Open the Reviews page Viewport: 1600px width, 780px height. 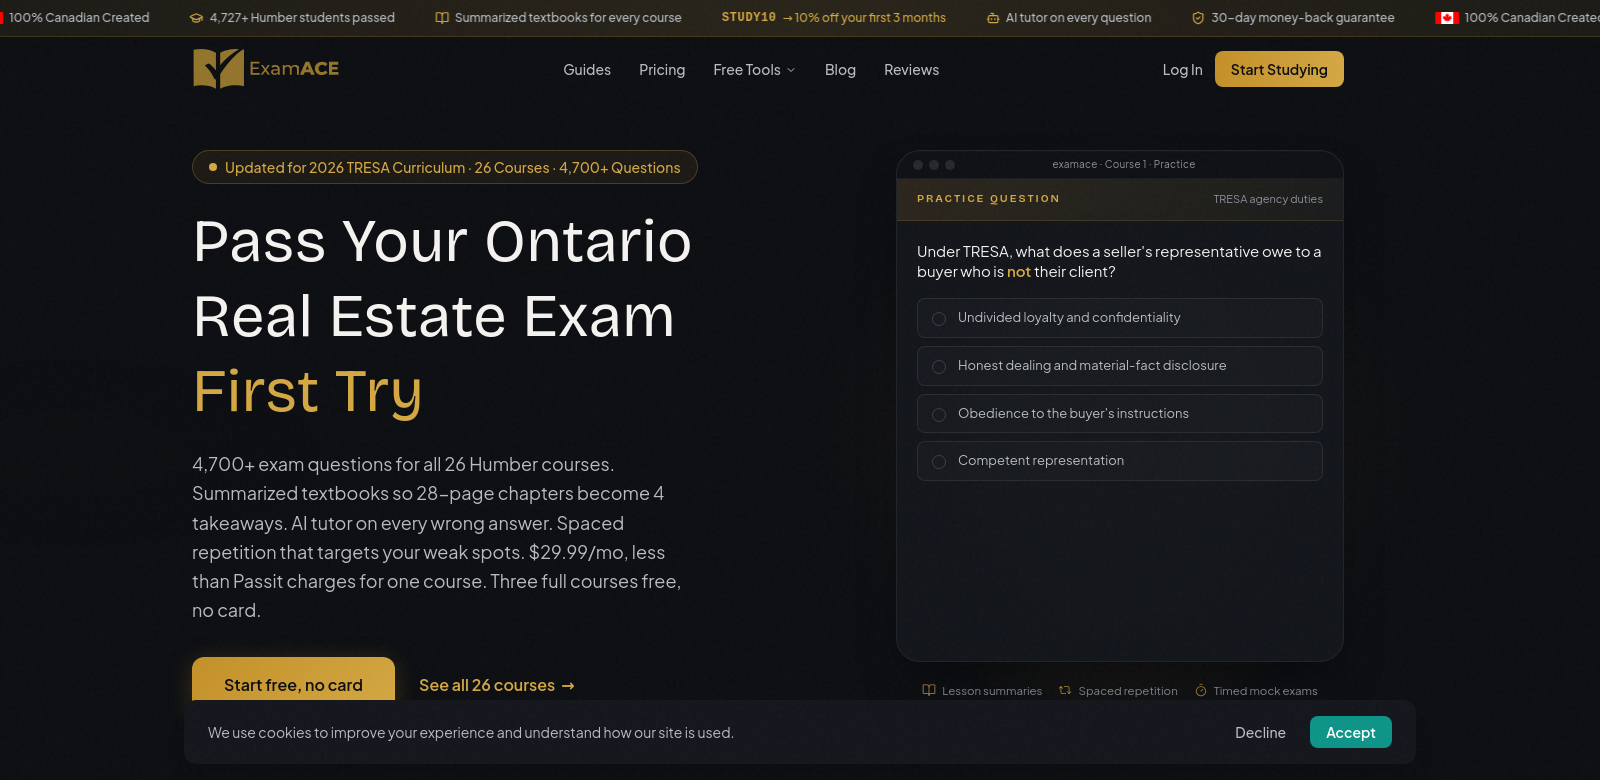pyautogui.click(x=911, y=70)
